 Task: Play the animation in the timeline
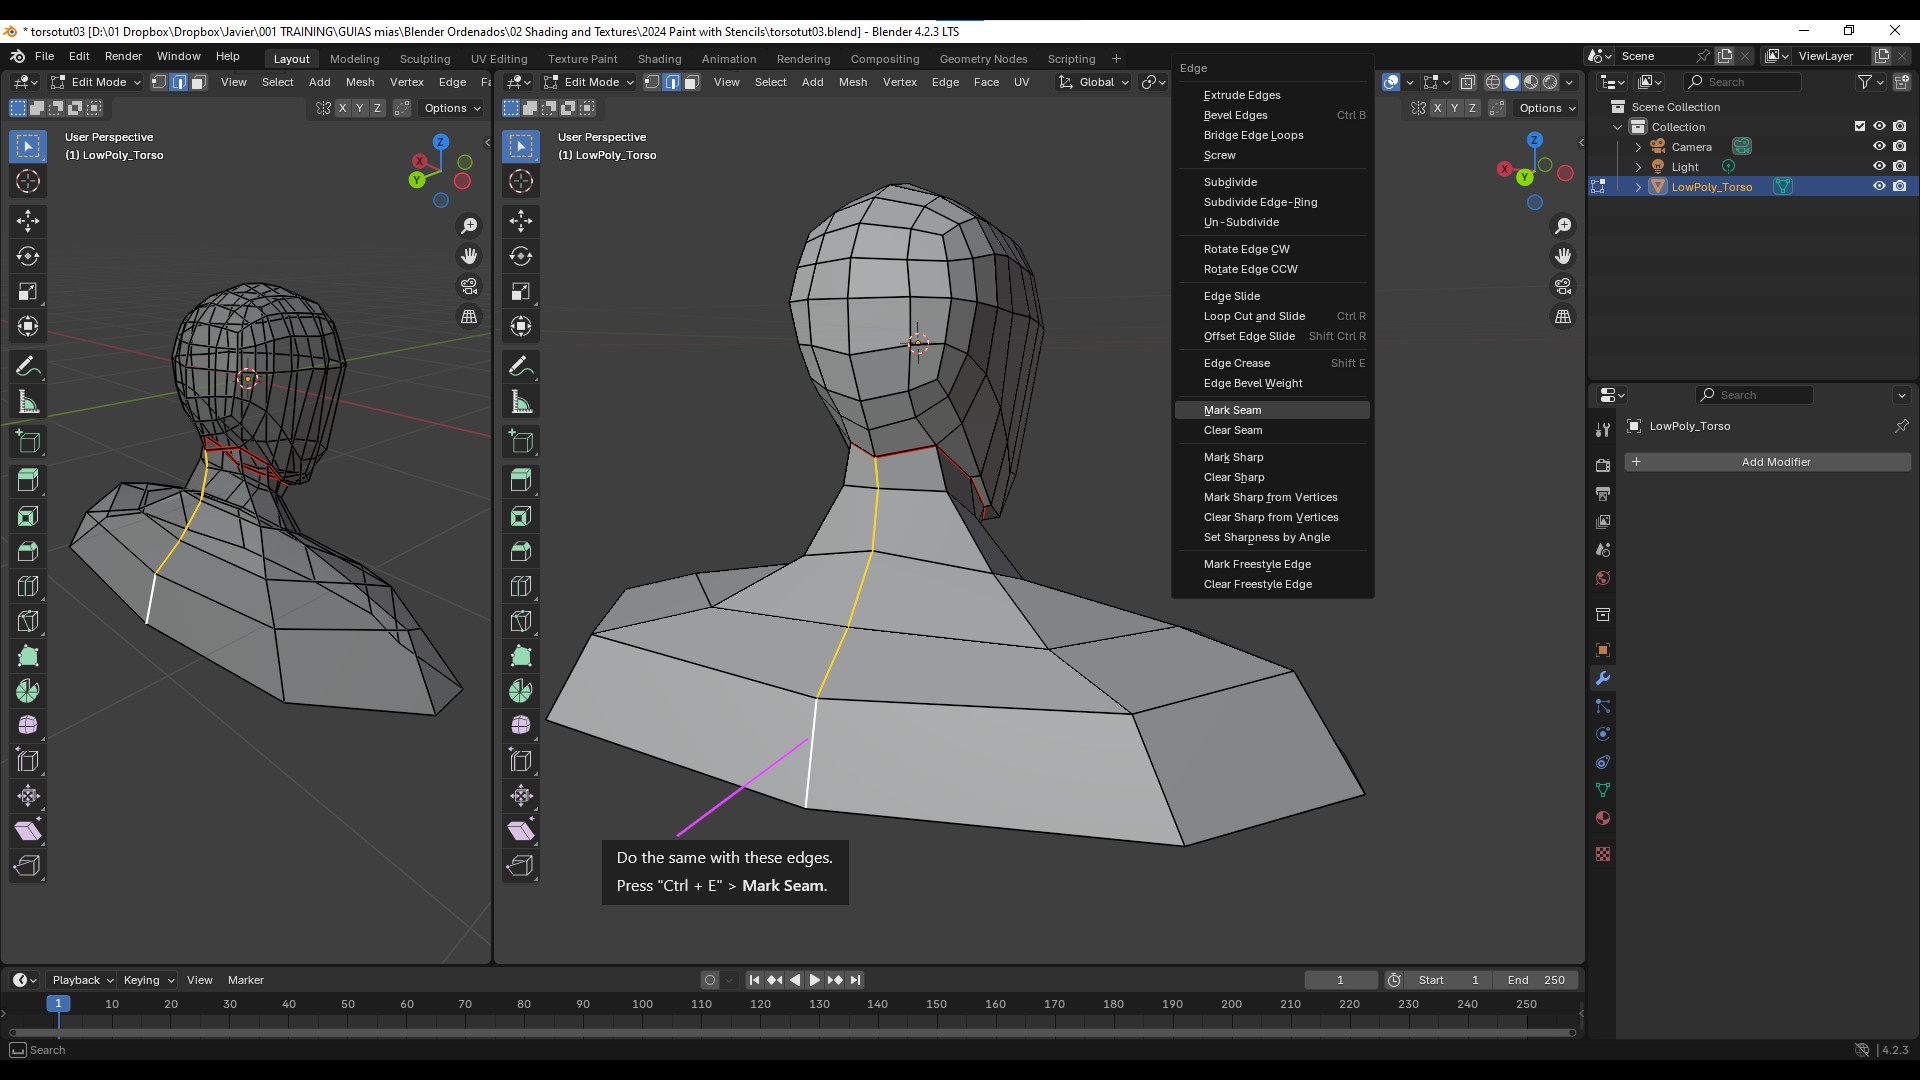click(x=814, y=980)
